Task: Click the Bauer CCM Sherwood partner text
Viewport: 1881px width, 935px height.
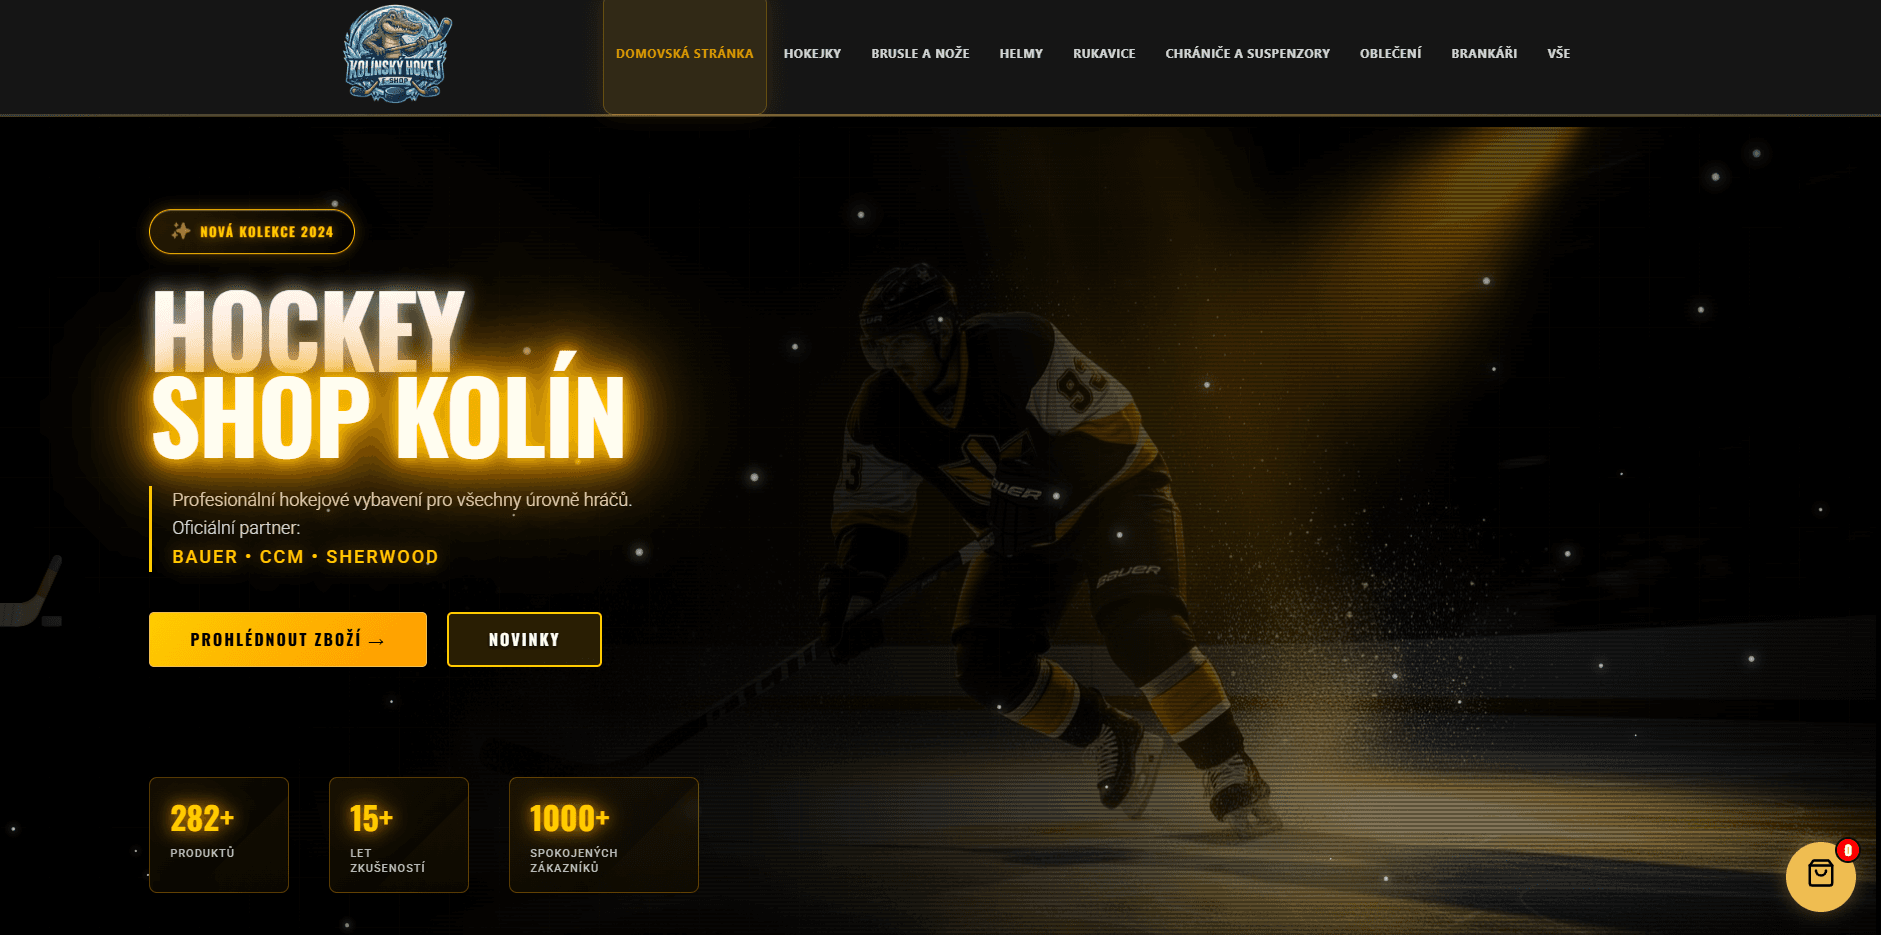Action: click(305, 557)
